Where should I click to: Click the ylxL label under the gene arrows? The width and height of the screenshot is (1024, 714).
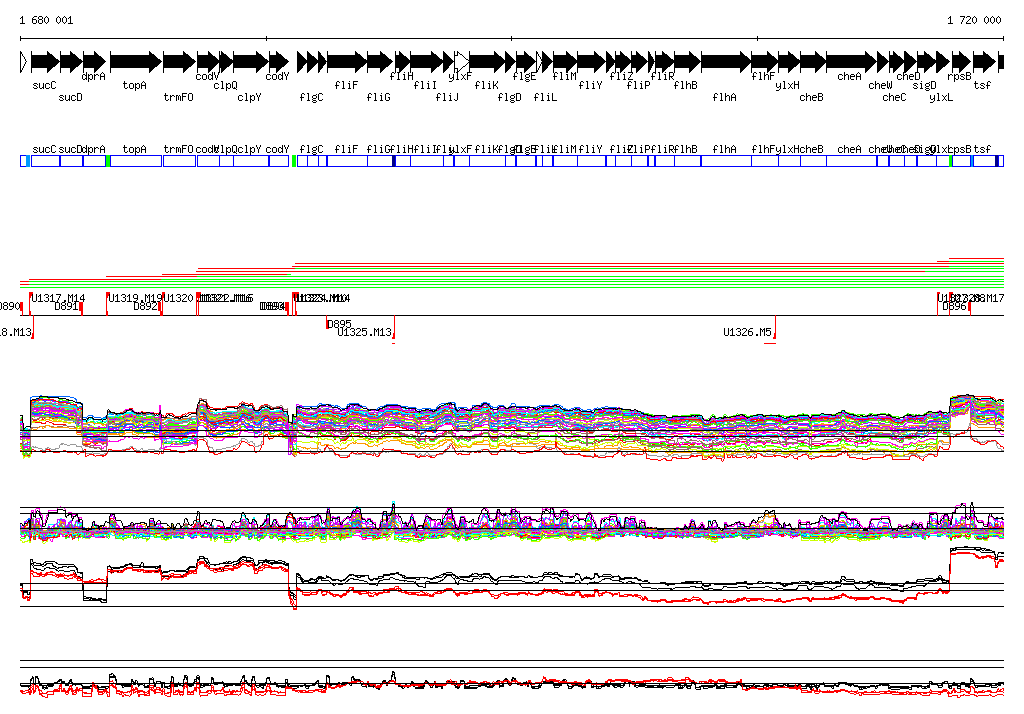(941, 97)
